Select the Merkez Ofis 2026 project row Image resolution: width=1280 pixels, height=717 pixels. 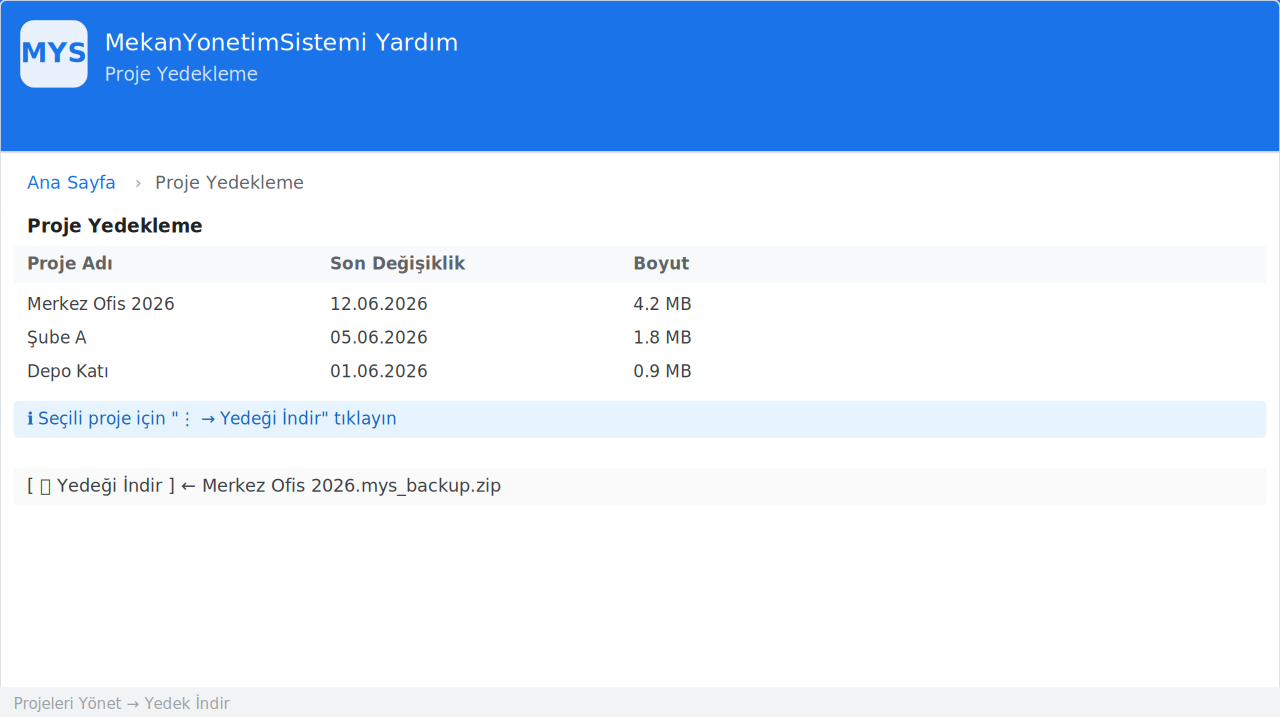pyautogui.click(x=640, y=304)
